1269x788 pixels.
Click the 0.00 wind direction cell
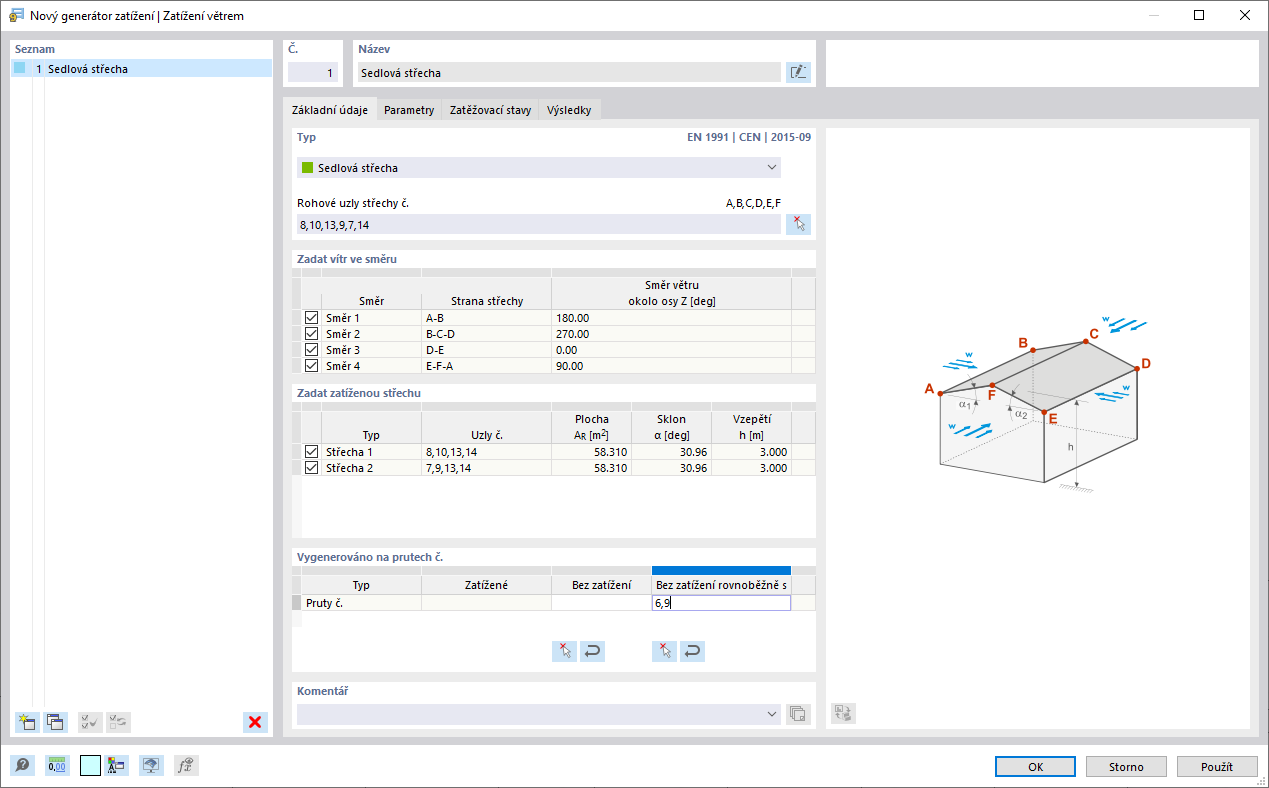[671, 350]
